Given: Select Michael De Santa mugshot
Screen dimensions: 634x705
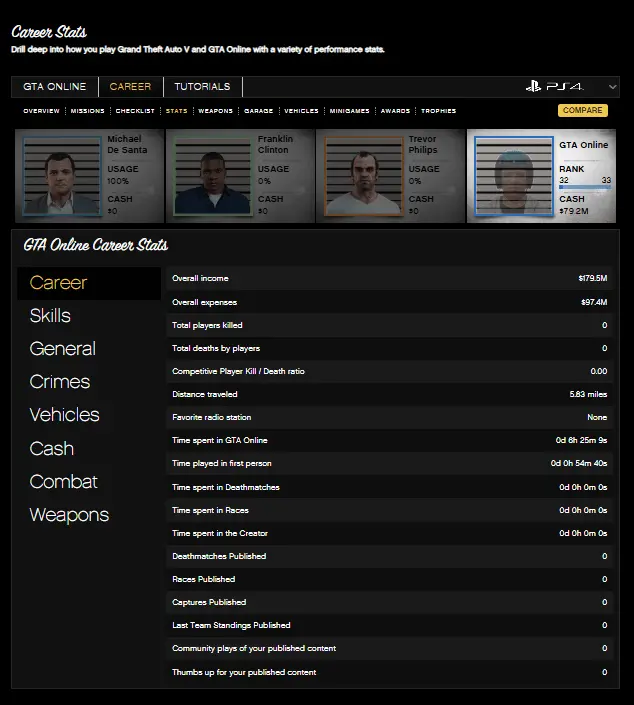Looking at the screenshot, I should (62, 176).
